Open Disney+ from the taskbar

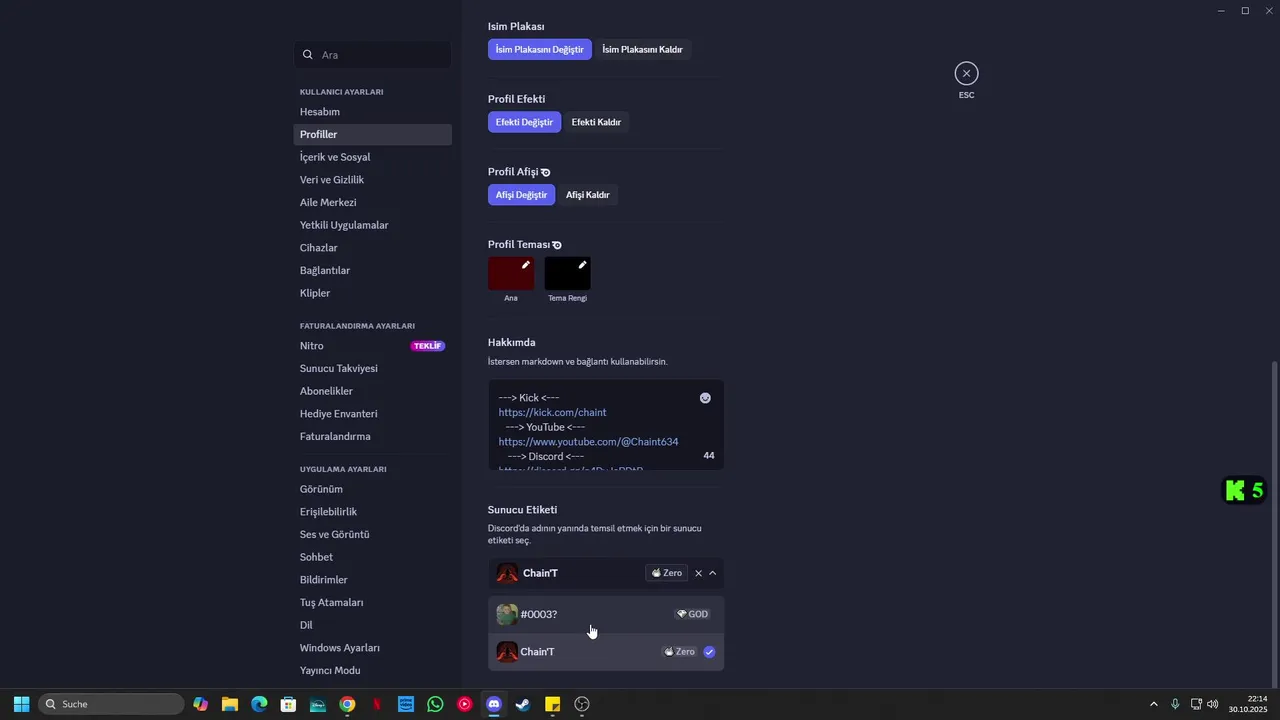click(318, 704)
